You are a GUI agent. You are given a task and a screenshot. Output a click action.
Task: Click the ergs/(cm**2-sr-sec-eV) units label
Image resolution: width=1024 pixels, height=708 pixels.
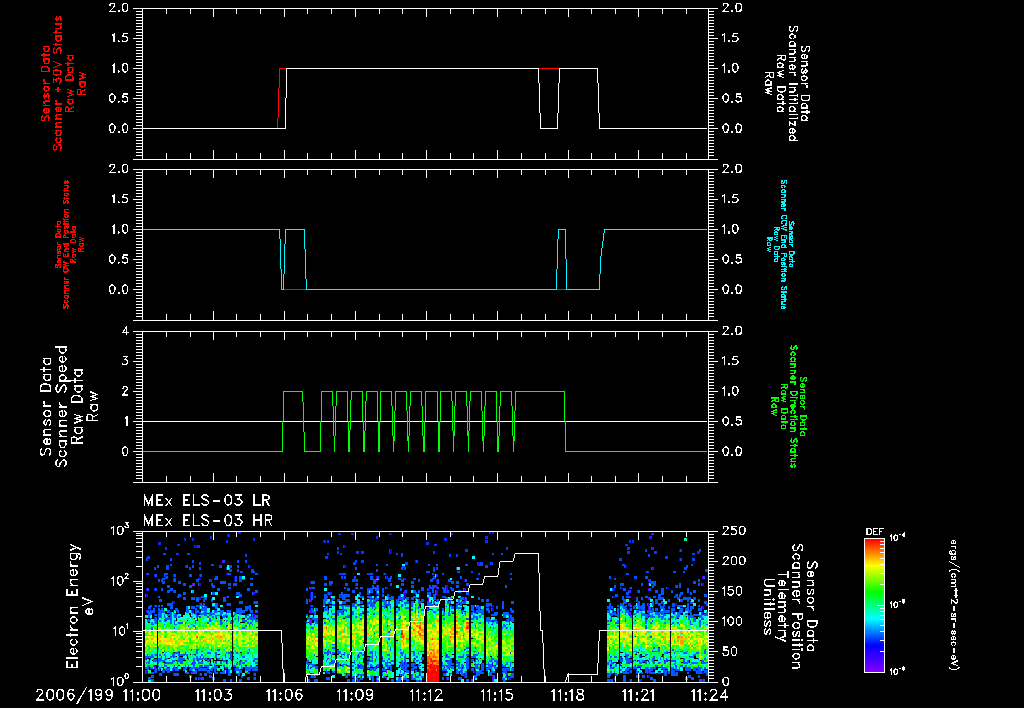click(953, 604)
